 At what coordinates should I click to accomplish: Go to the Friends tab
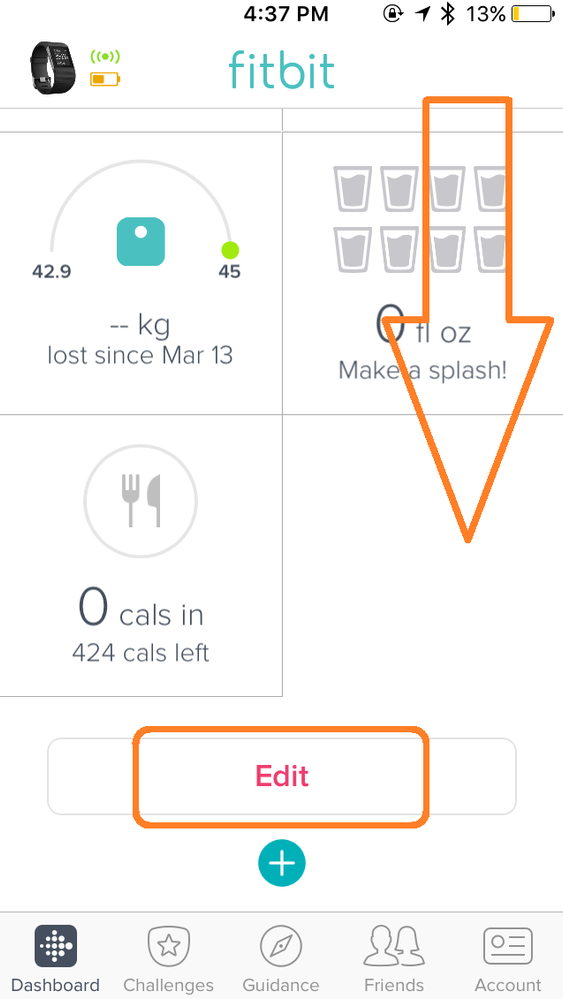pos(394,958)
